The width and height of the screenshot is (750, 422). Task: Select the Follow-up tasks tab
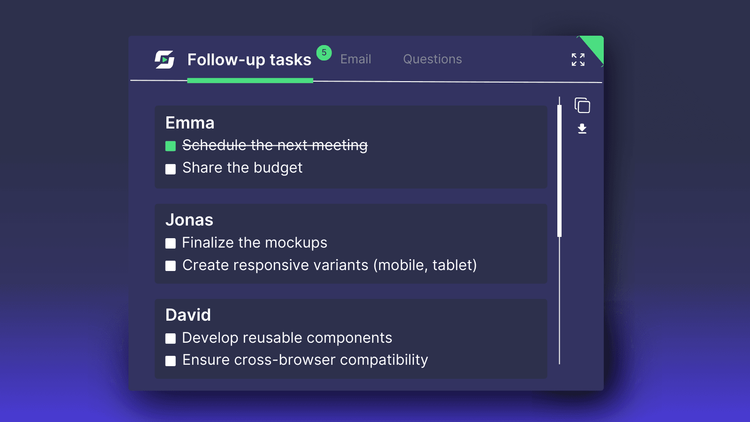click(249, 60)
